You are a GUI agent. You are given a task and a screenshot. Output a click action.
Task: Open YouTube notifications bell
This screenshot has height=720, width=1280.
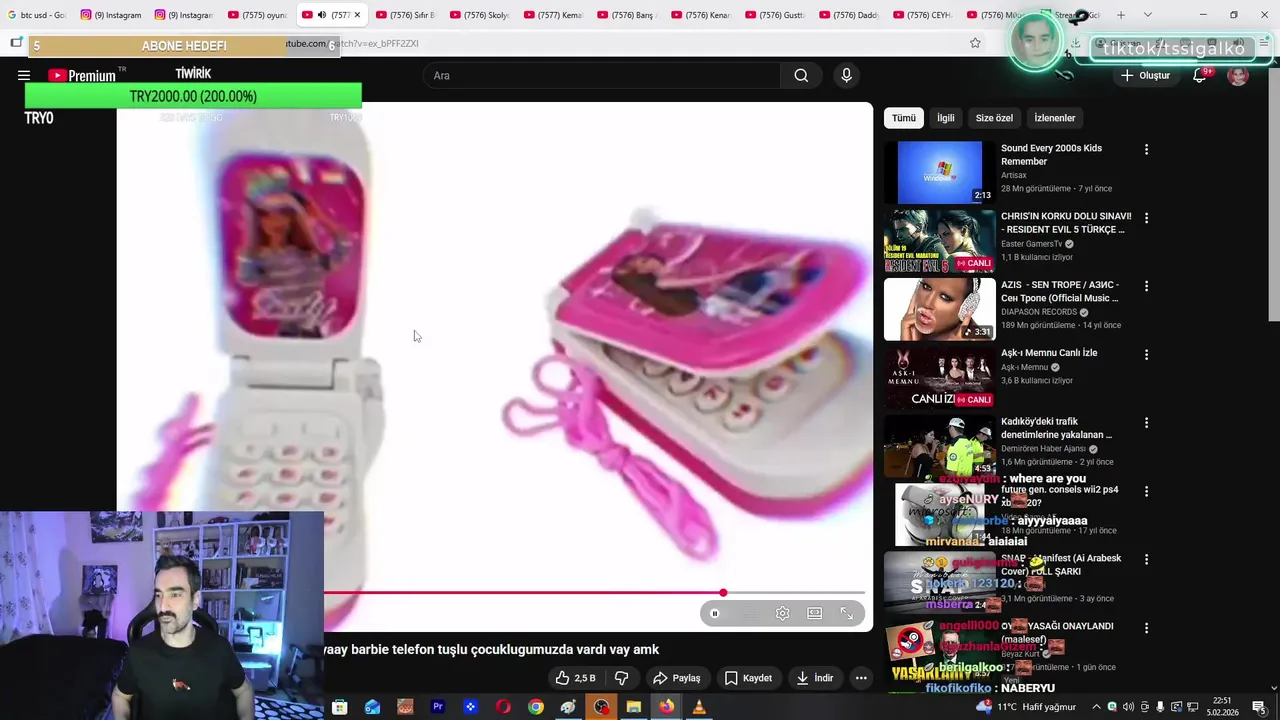point(1199,75)
